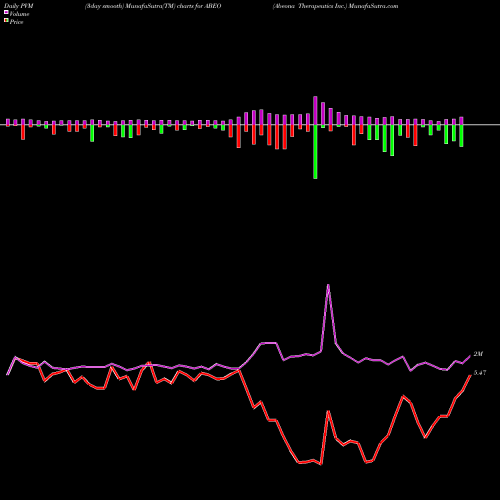Screen dimensions: 500x500
Task: Click the Price legend color swatch
Action: (6, 21)
